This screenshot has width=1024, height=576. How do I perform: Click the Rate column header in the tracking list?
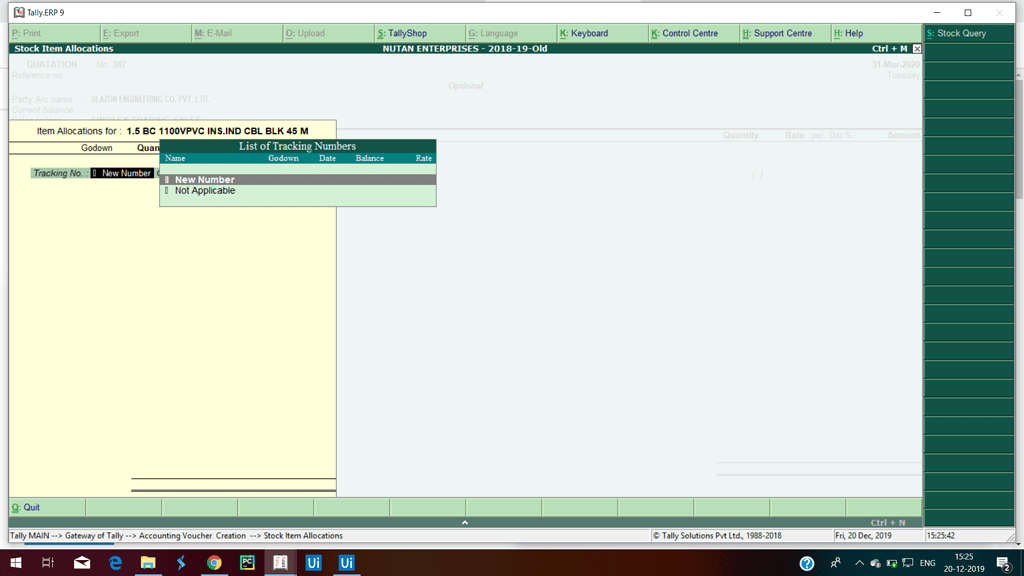click(424, 159)
